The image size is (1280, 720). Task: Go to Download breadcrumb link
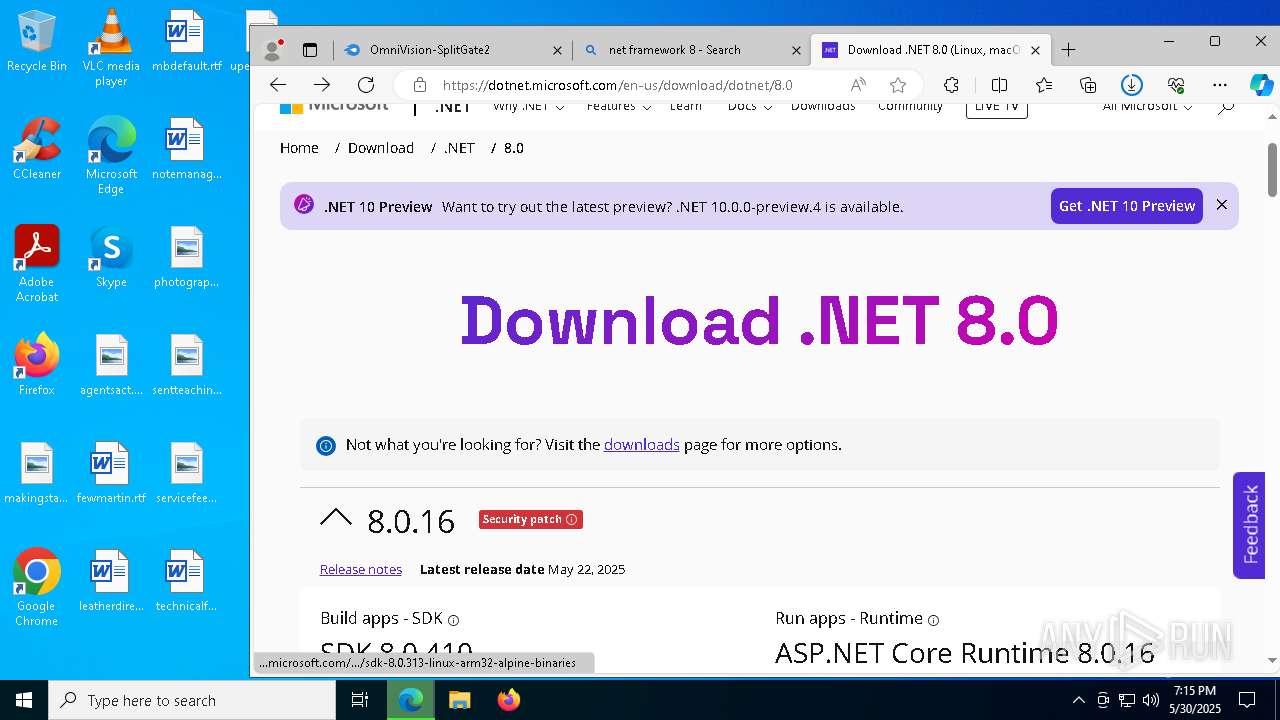click(381, 148)
